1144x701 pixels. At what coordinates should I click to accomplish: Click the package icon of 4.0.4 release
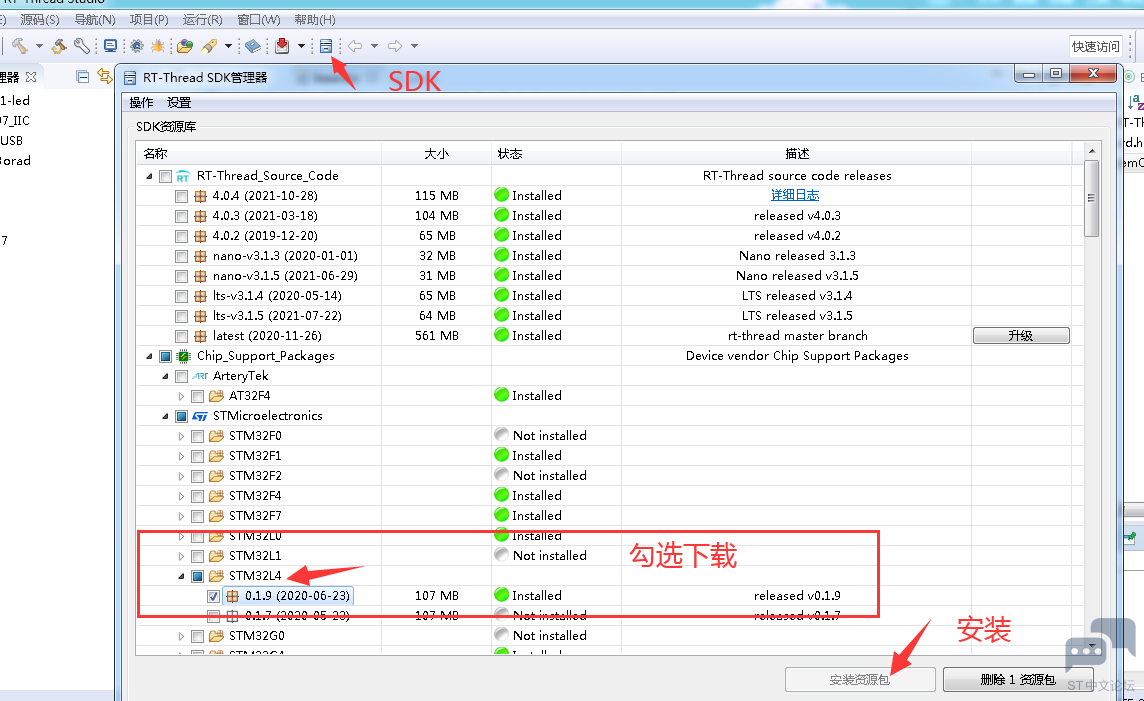201,196
